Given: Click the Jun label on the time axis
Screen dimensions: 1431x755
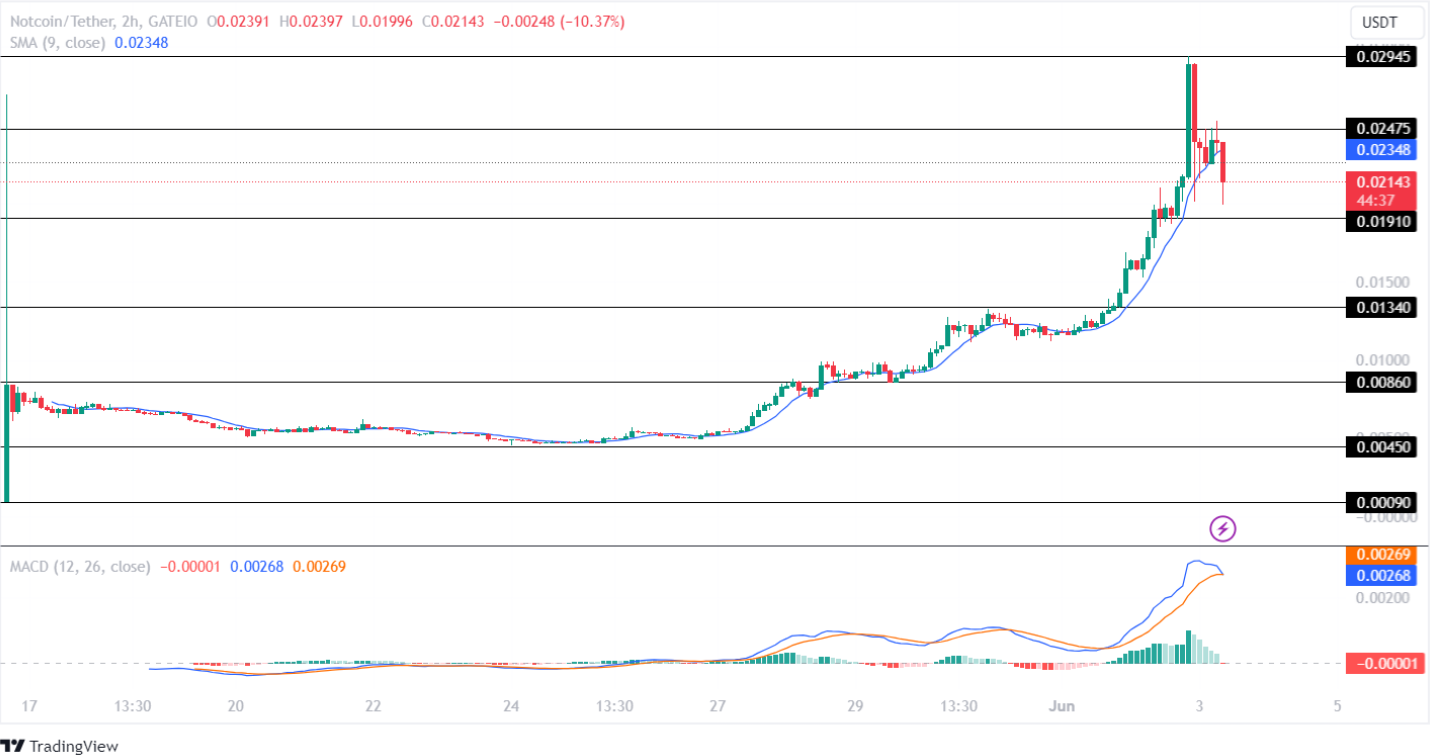Looking at the screenshot, I should pyautogui.click(x=1062, y=706).
